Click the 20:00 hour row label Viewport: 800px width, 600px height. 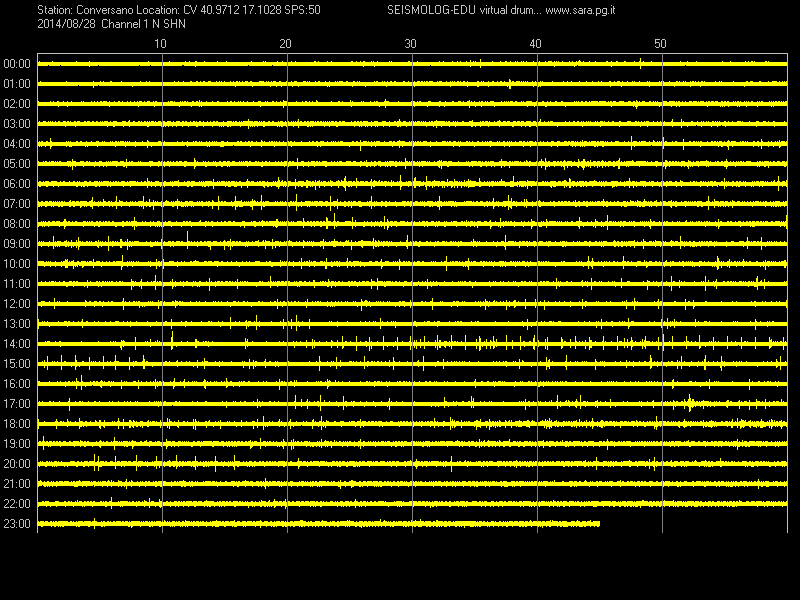17,464
